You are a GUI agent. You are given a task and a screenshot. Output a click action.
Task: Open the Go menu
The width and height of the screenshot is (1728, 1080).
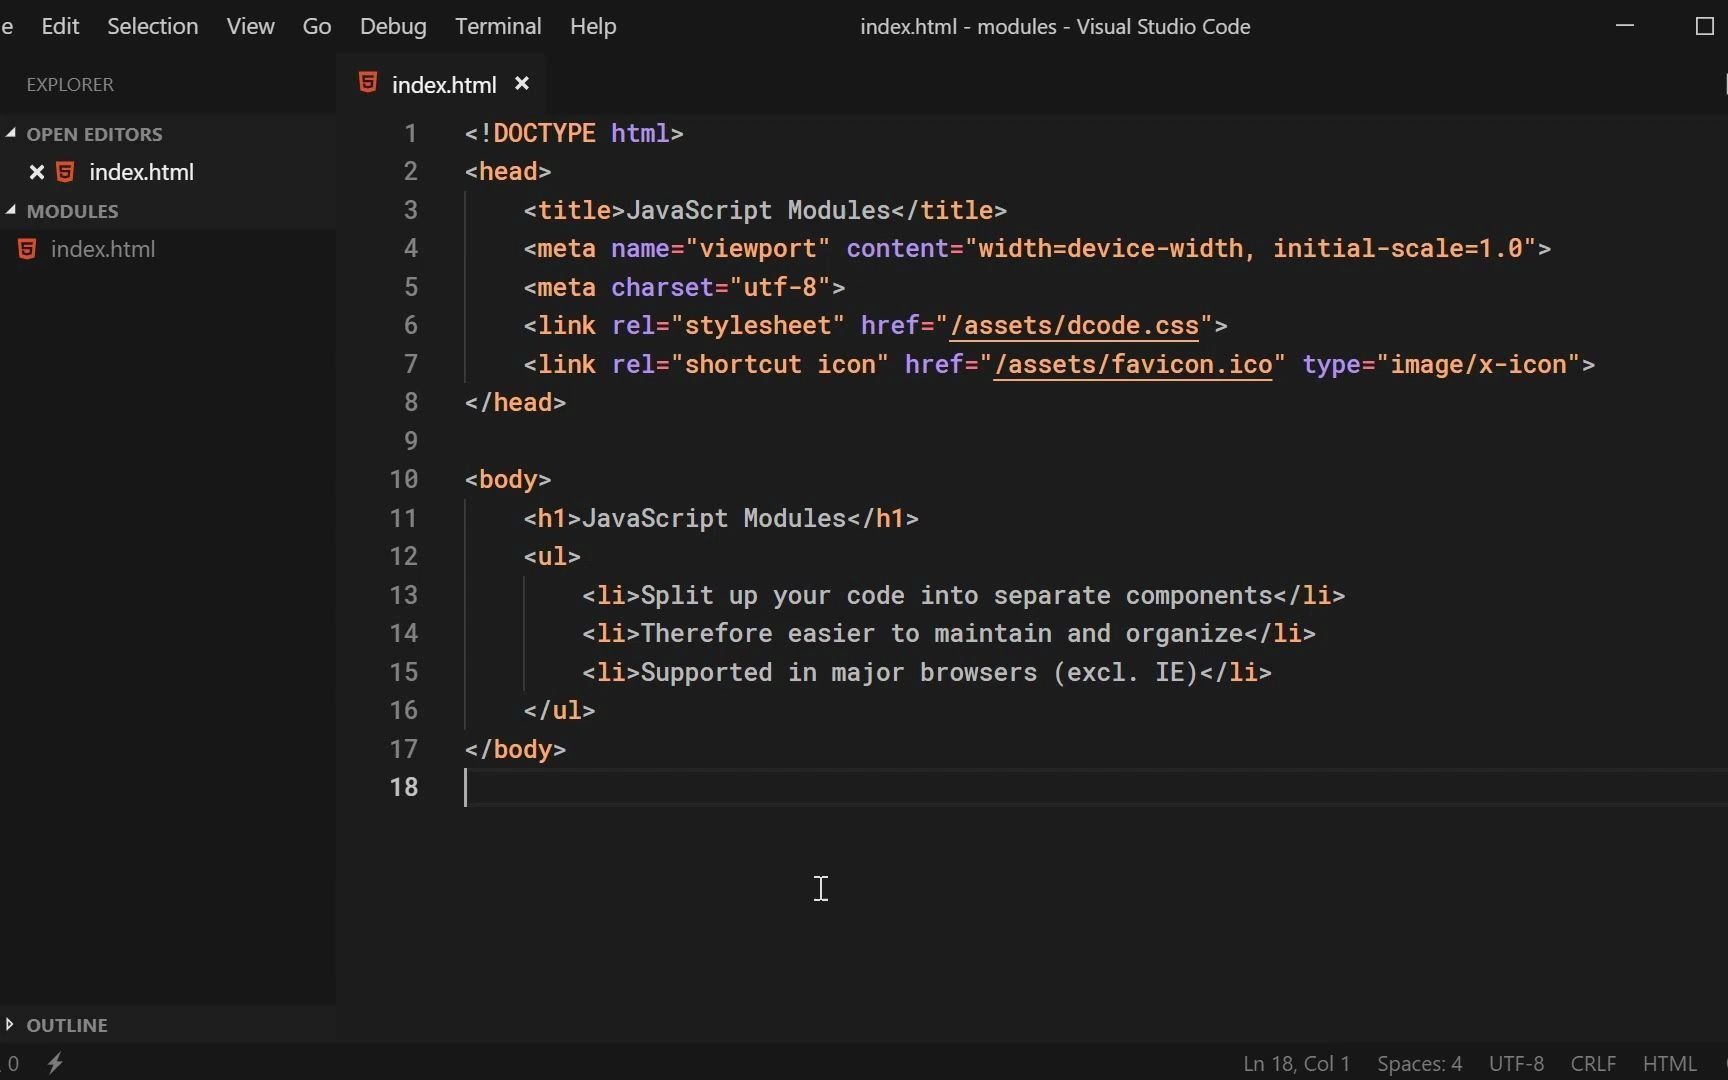click(317, 26)
